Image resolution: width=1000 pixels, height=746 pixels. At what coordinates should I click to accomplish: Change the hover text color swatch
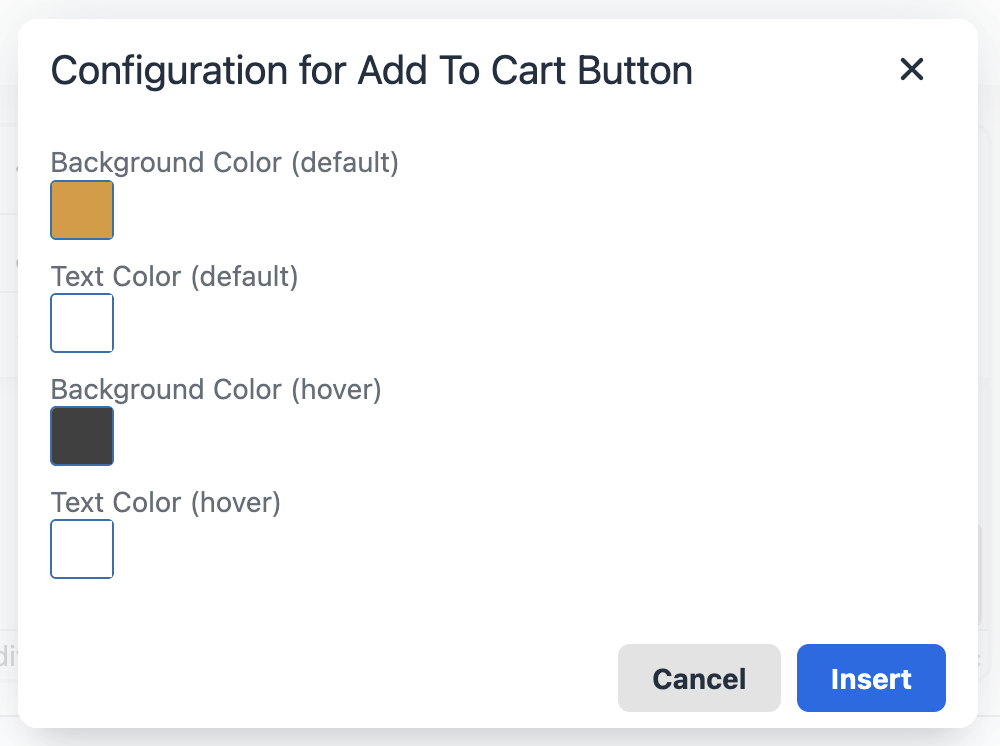click(81, 549)
